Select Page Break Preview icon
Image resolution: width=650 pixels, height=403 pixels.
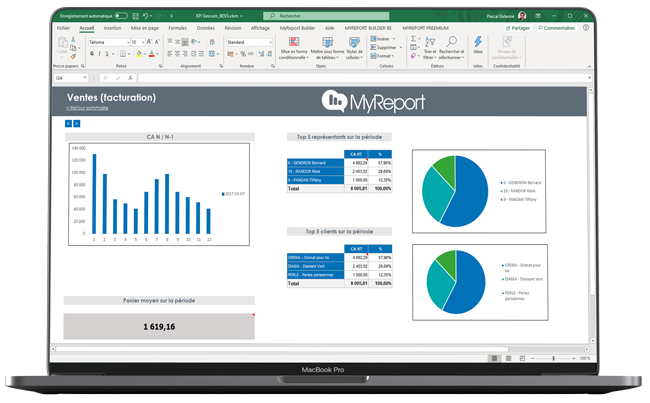(522, 358)
